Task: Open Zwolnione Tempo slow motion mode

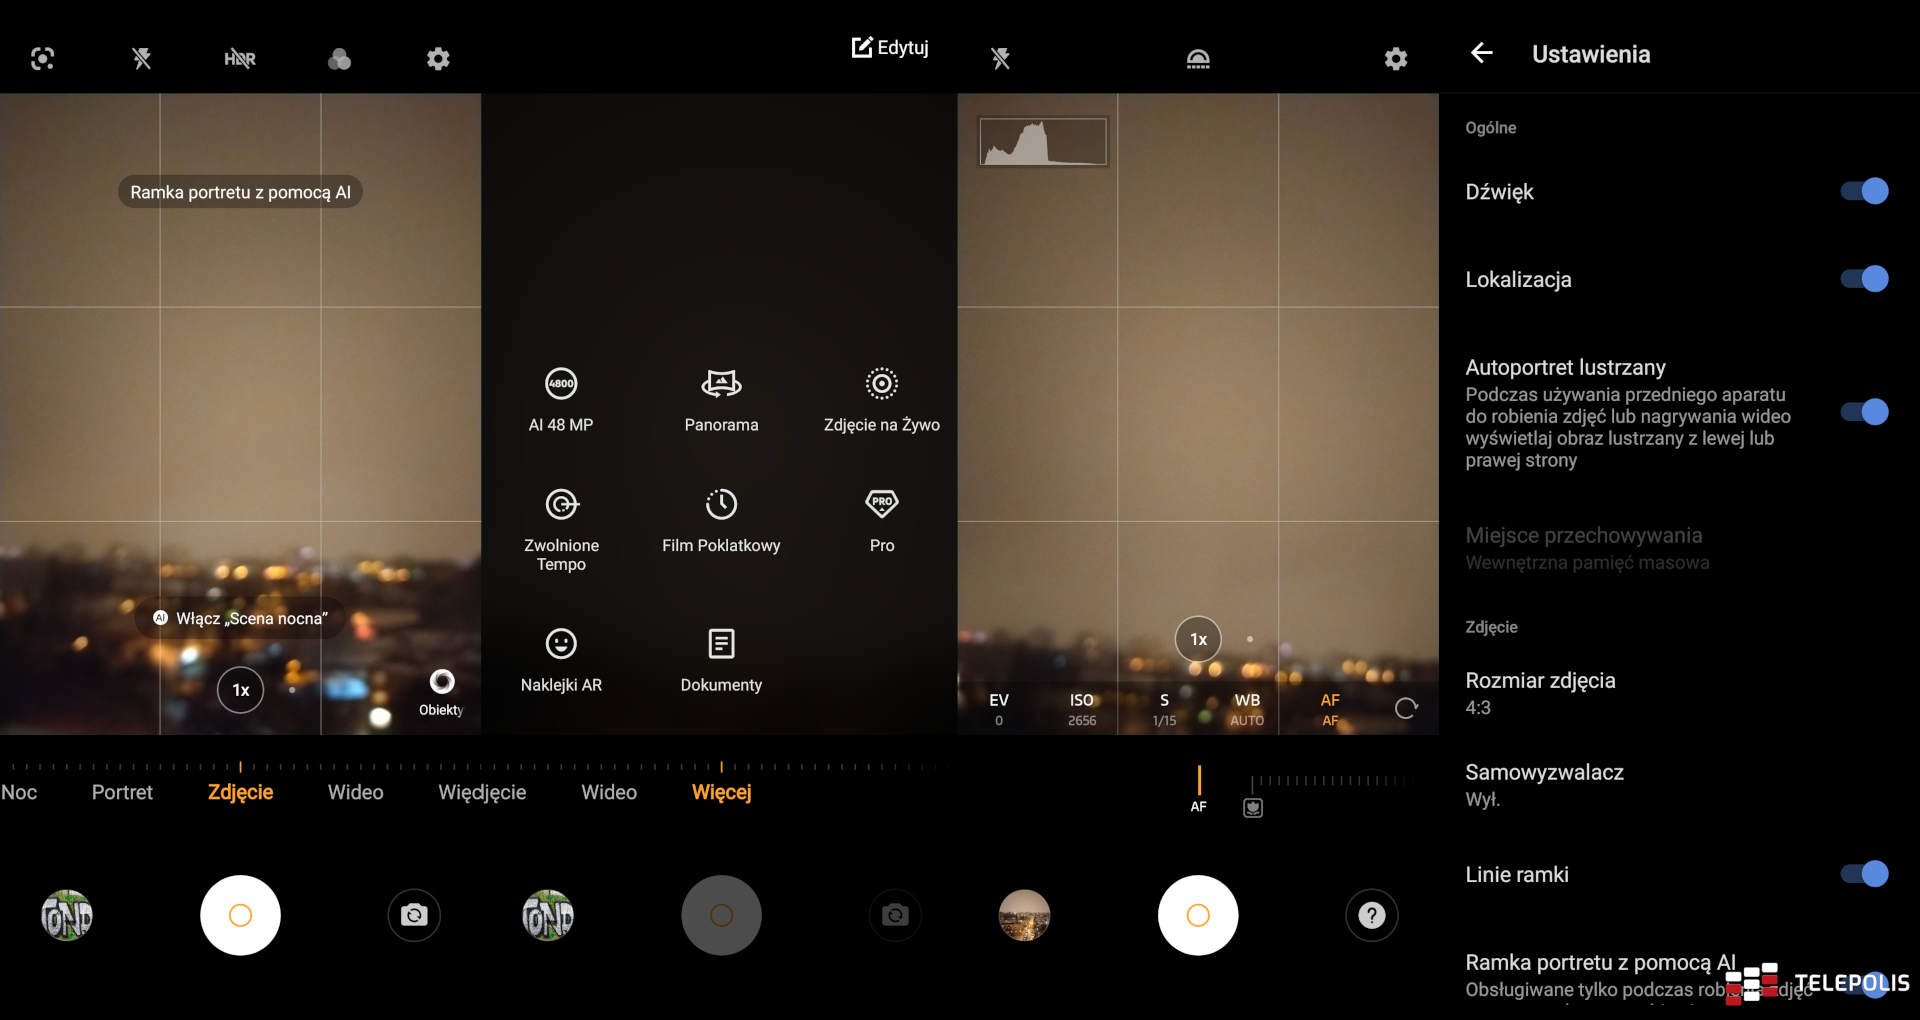Action: (561, 504)
